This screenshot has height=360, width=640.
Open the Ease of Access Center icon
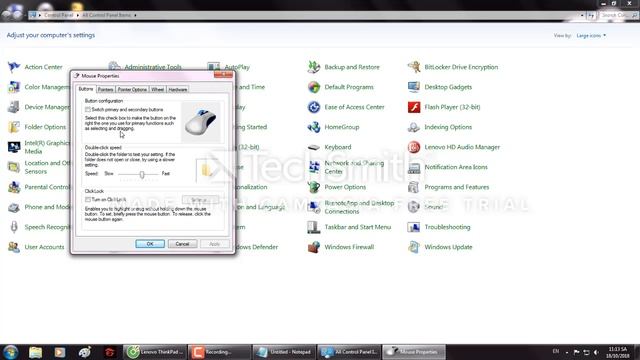pos(314,107)
